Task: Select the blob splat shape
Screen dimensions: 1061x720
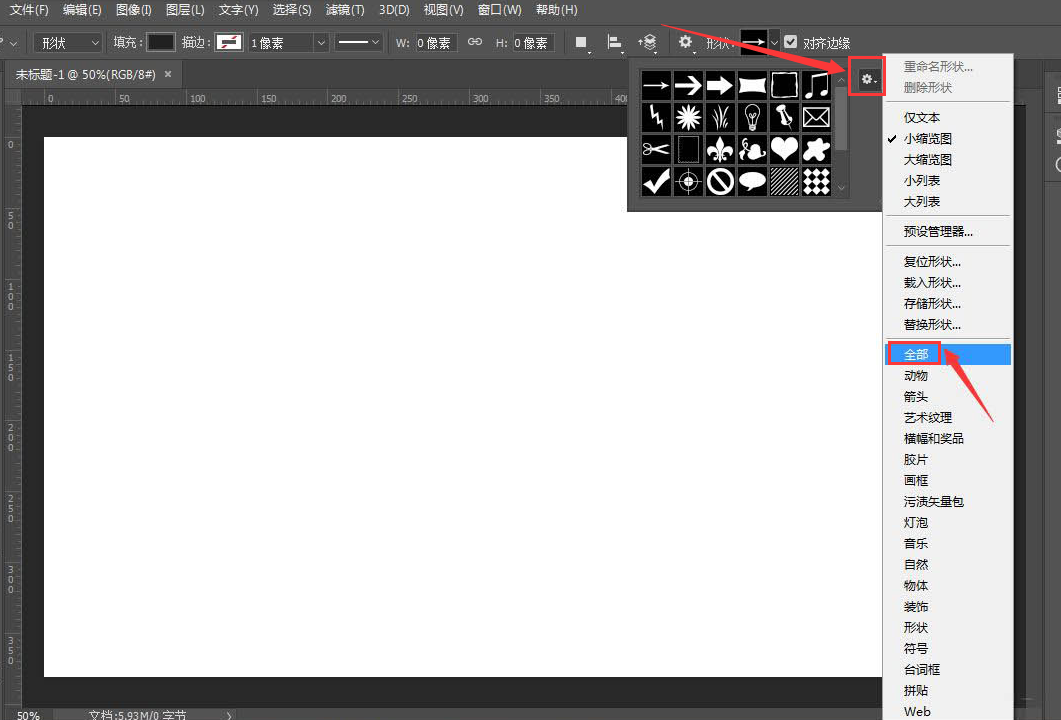Action: tap(817, 150)
